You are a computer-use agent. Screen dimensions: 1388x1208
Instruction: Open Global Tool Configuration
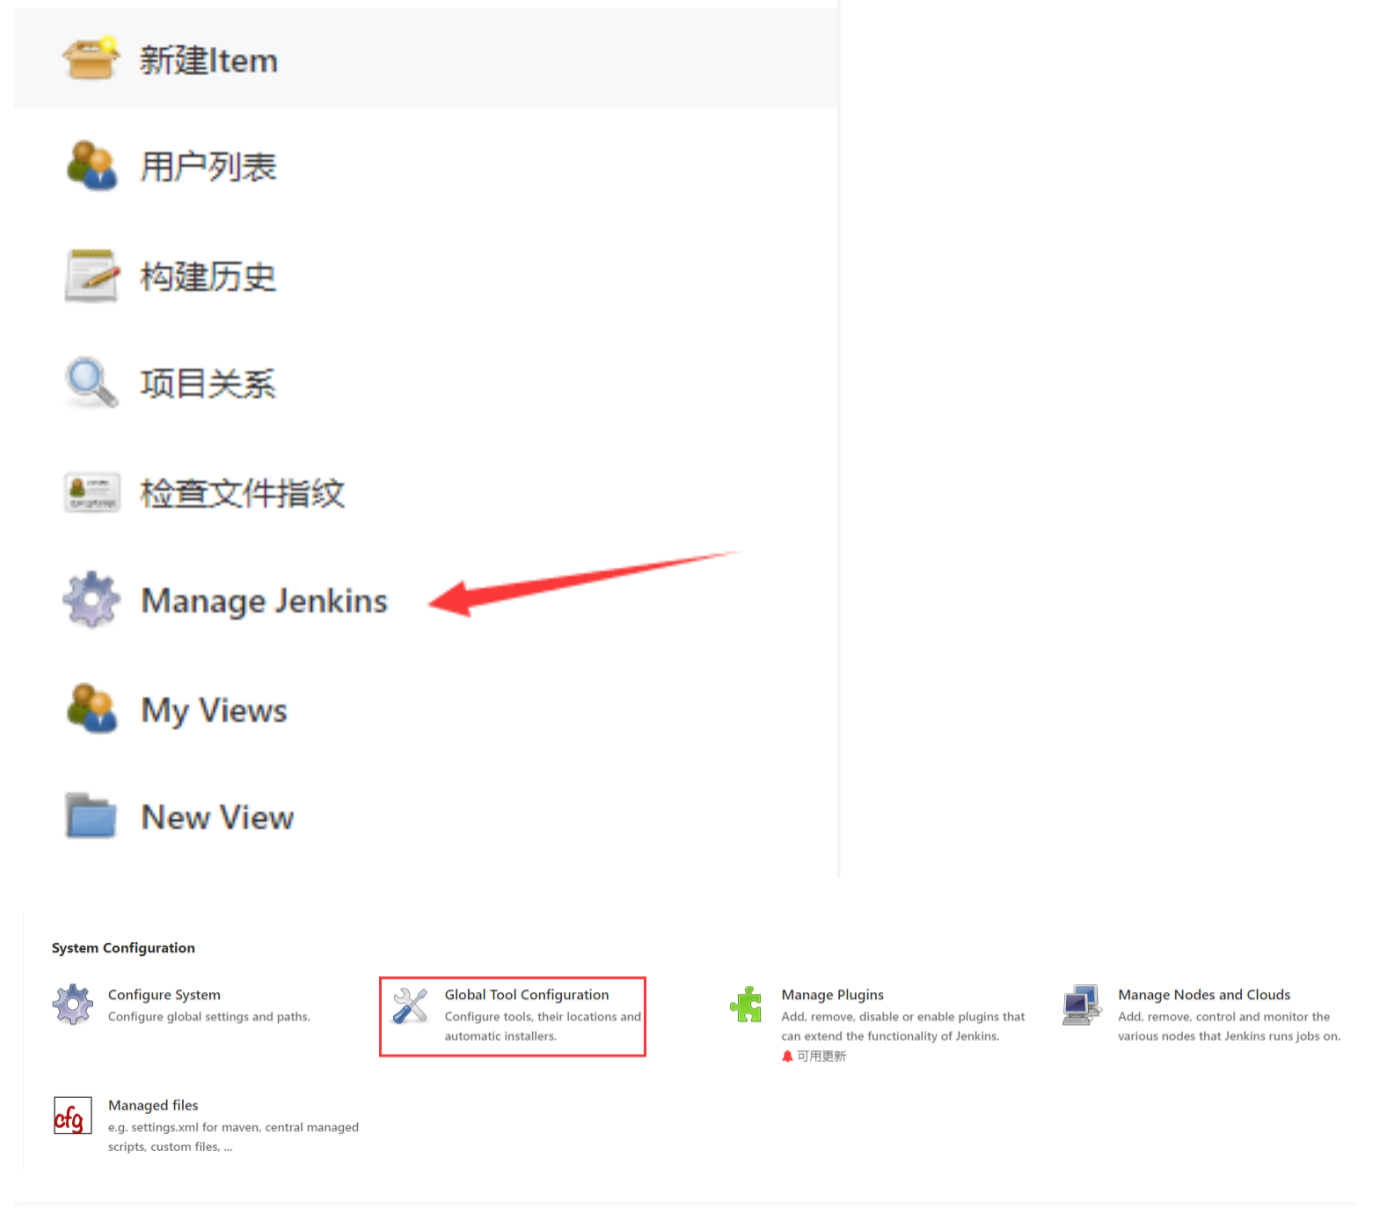(527, 995)
